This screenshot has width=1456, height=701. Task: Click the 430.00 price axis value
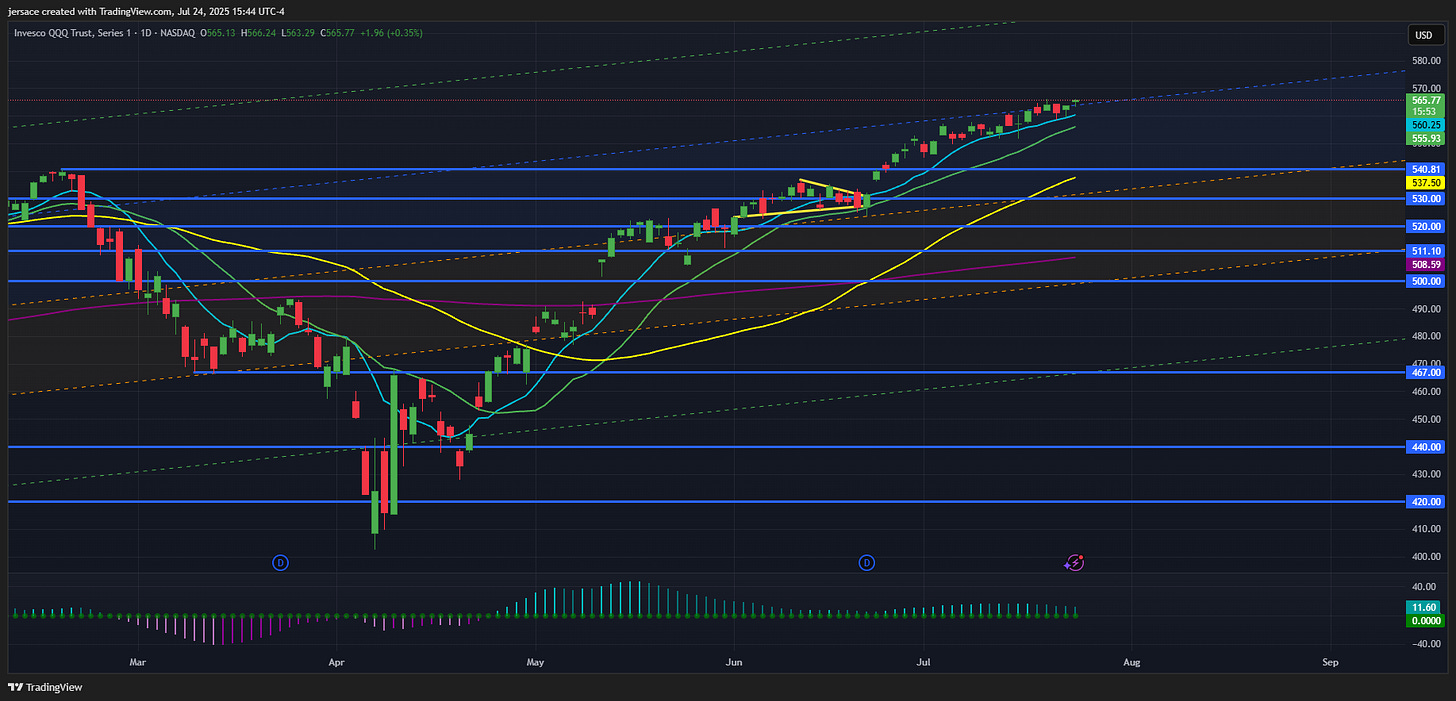pyautogui.click(x=1426, y=474)
